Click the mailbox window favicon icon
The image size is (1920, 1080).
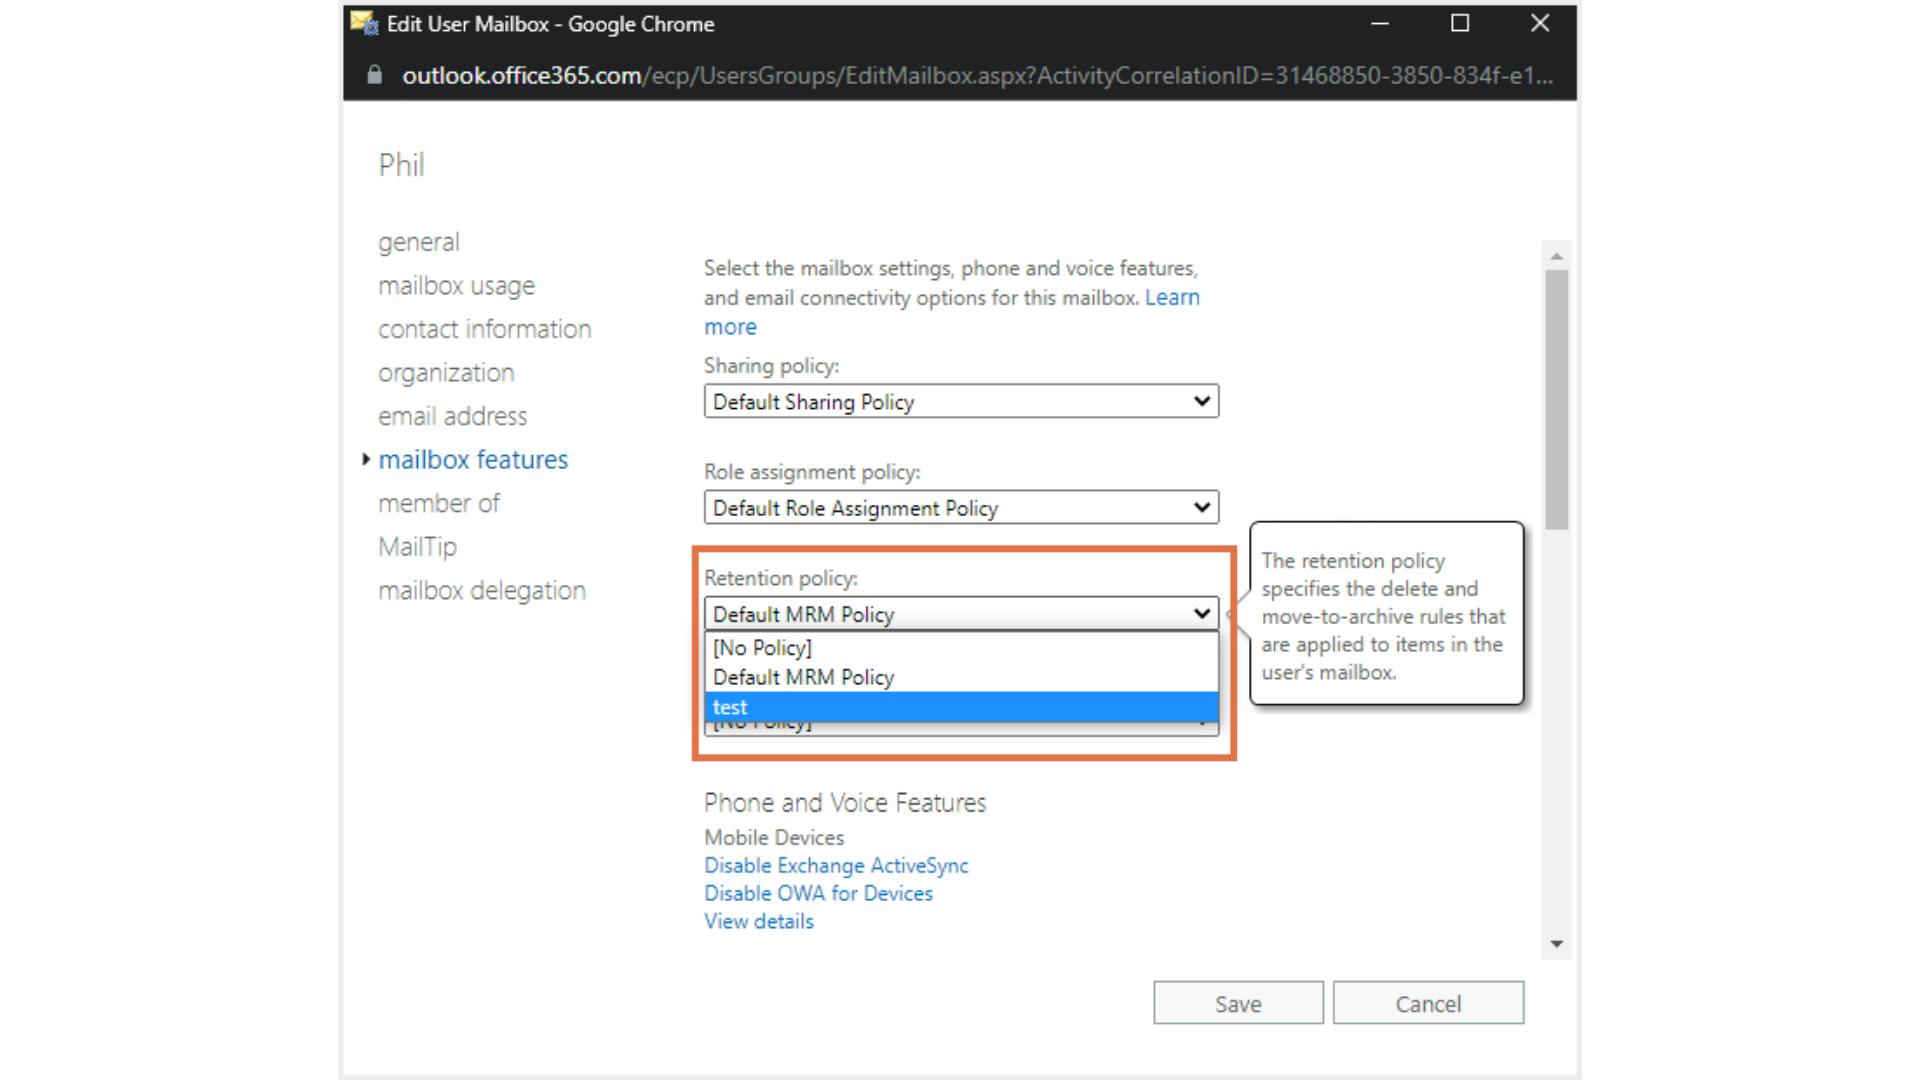[364, 23]
